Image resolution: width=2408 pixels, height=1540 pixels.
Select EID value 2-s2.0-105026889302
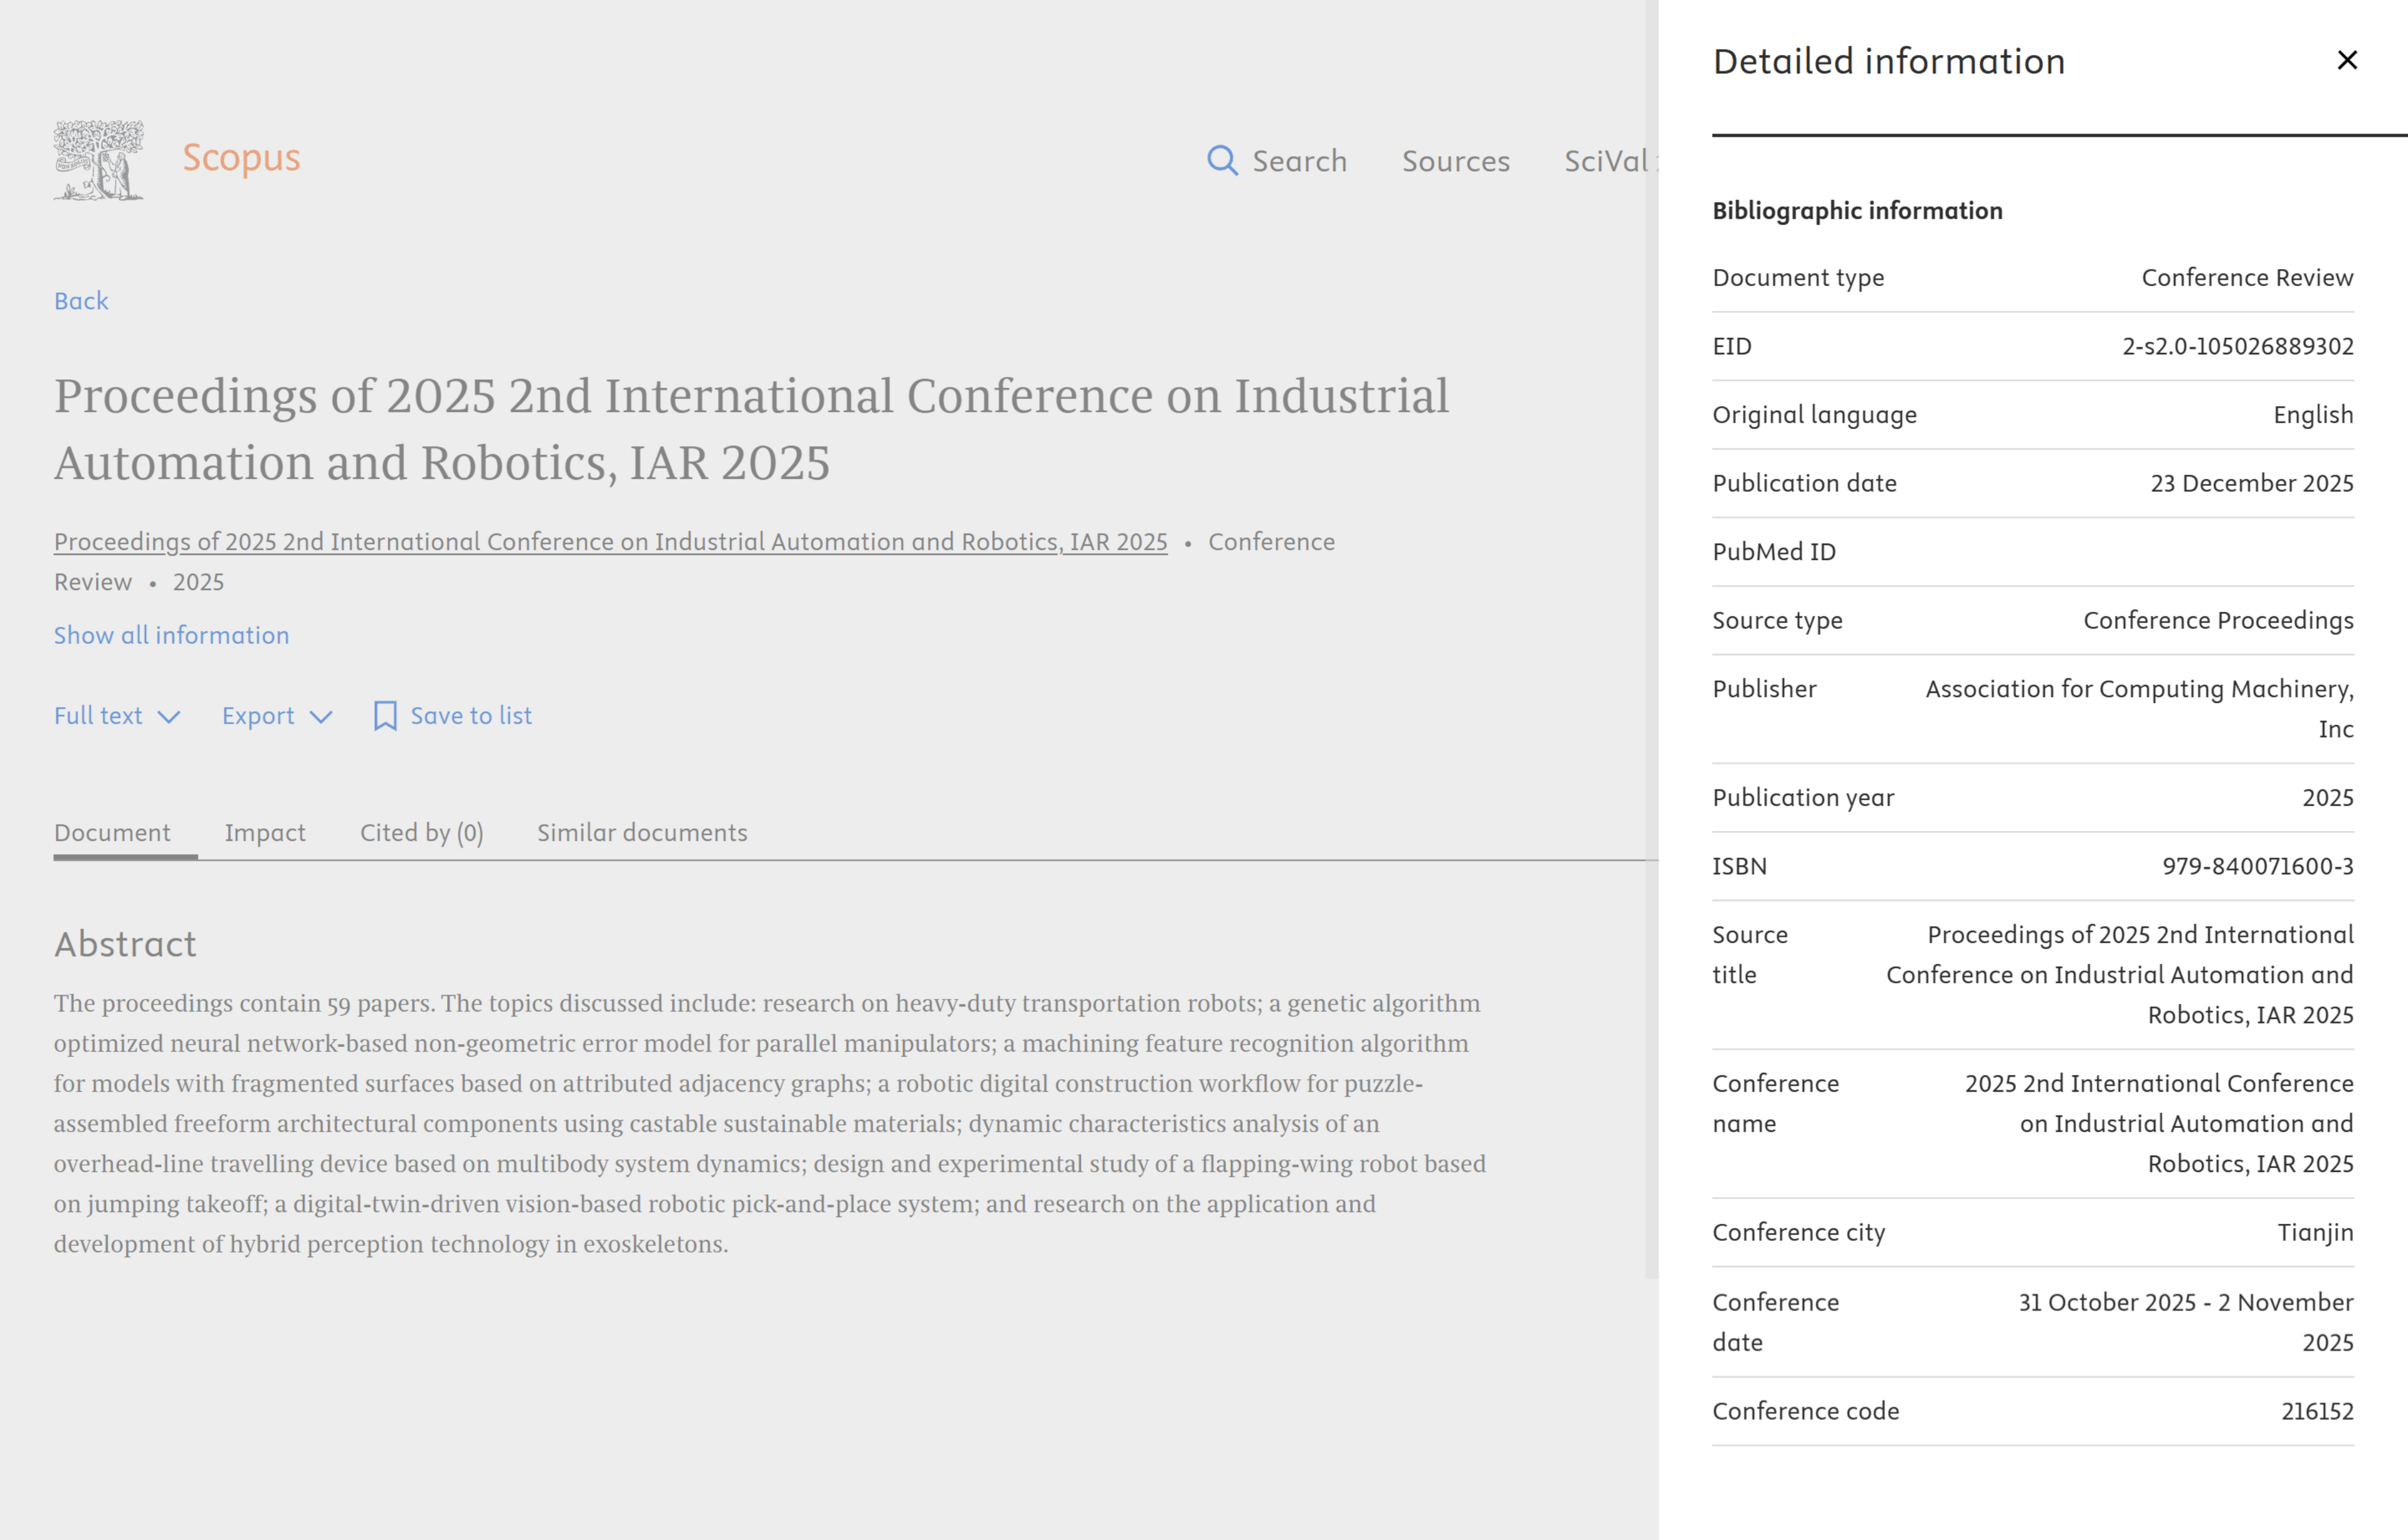click(2238, 346)
